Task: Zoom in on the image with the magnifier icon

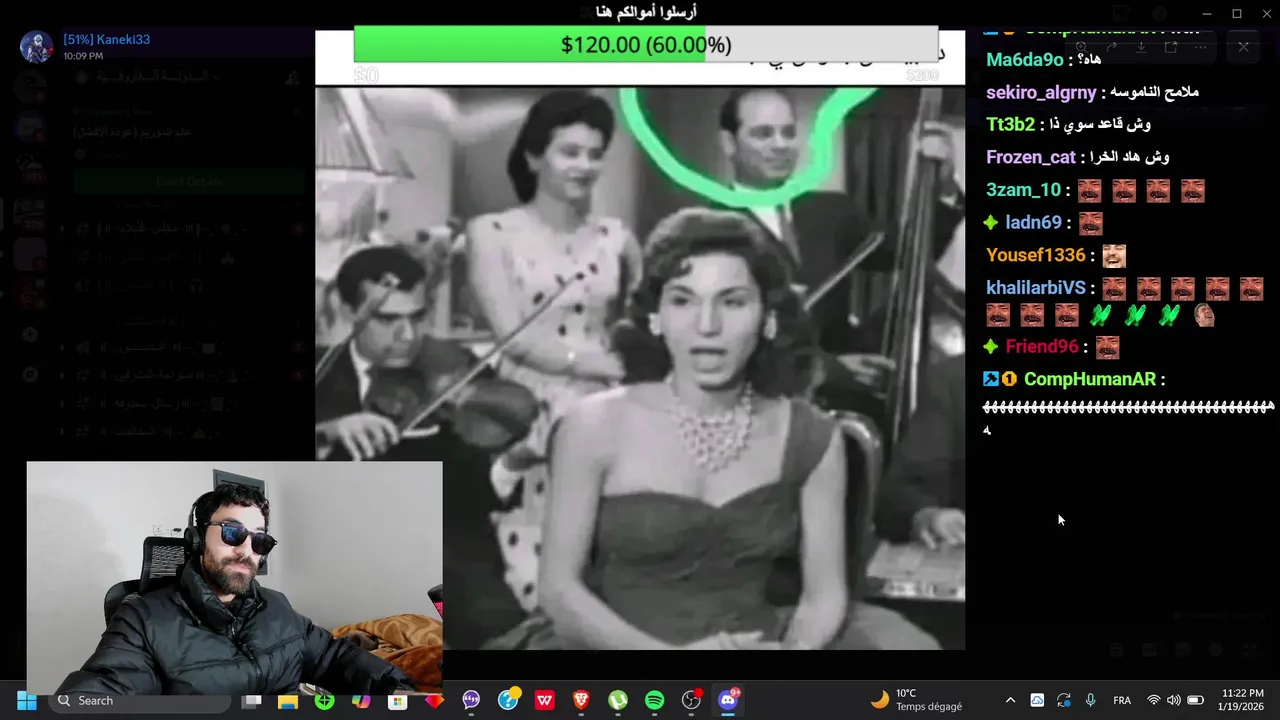Action: coord(1081,47)
